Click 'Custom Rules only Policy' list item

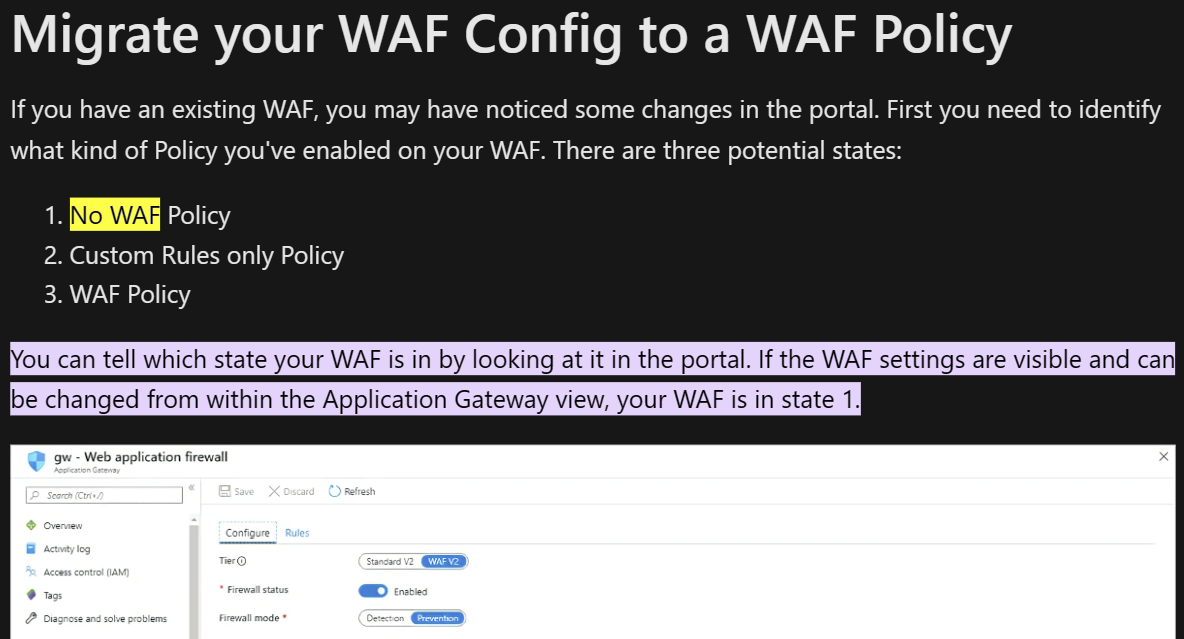pyautogui.click(x=206, y=255)
